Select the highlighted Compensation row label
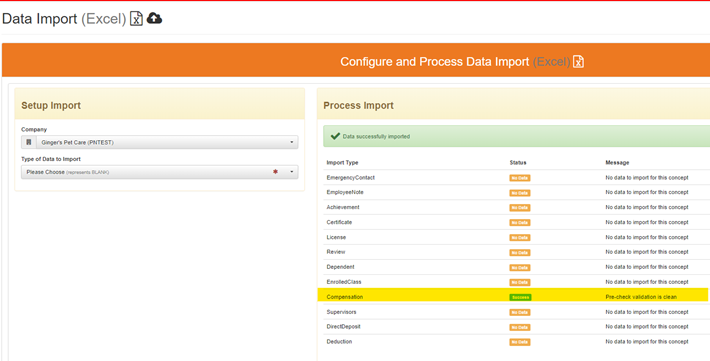Image resolution: width=710 pixels, height=361 pixels. (345, 297)
